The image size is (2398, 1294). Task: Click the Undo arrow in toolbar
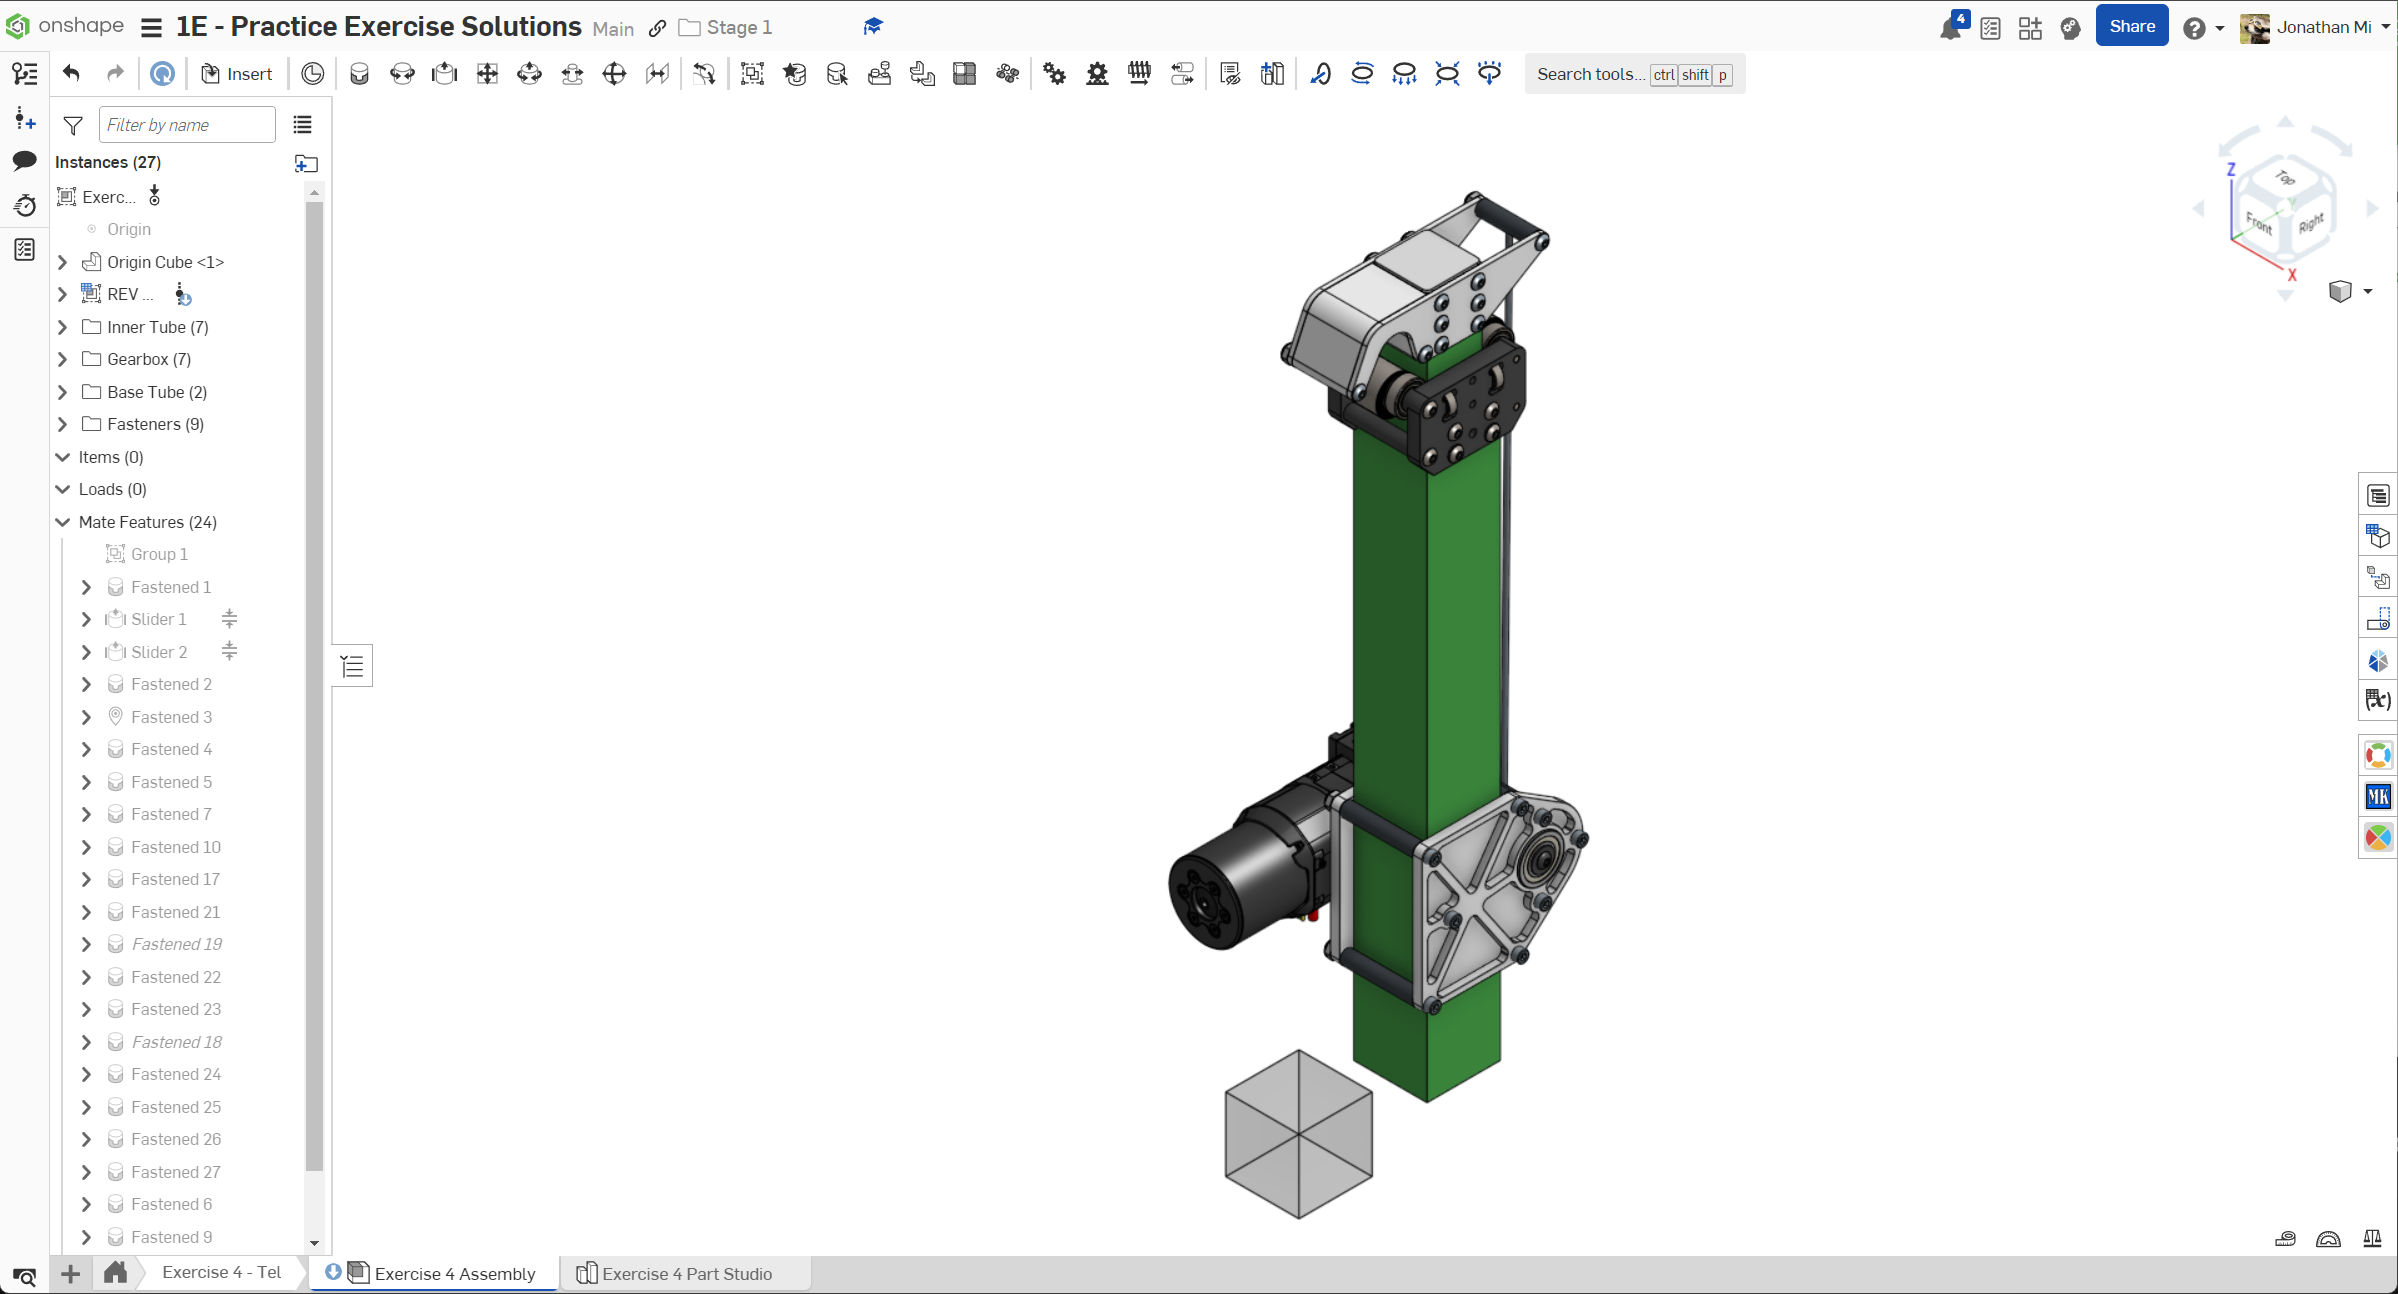coord(71,73)
